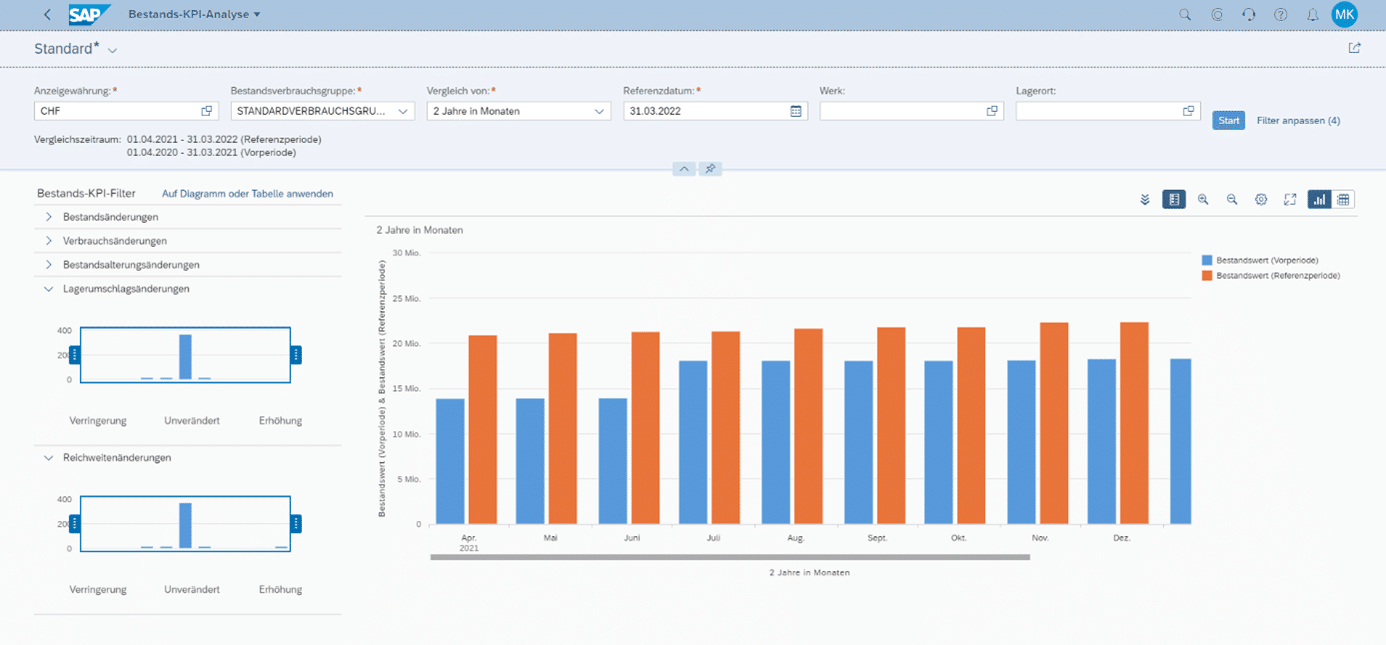Open the search in the shell header
Image resolution: width=1386 pixels, height=645 pixels.
(x=1185, y=15)
